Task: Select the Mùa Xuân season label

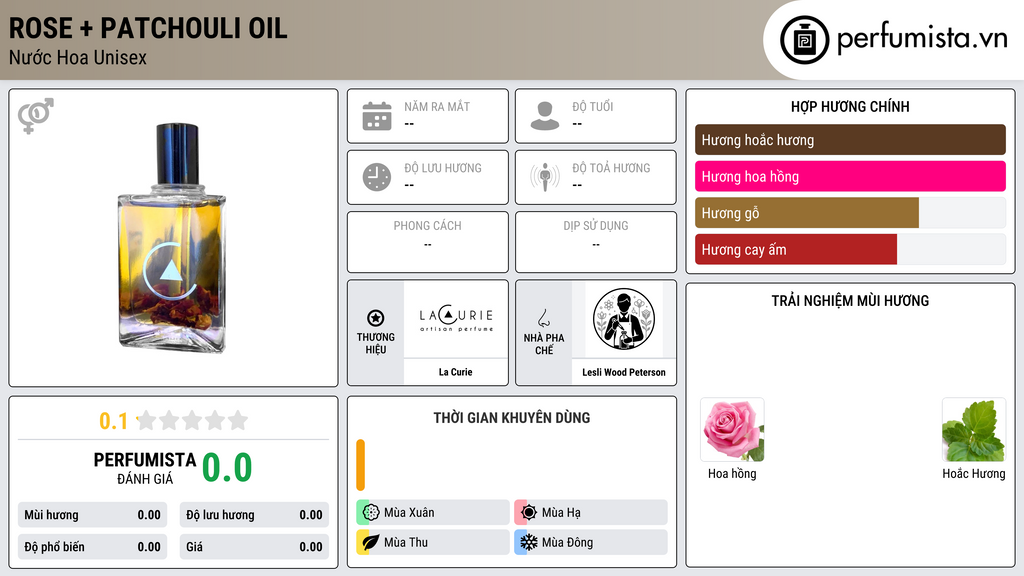Action: coord(409,513)
